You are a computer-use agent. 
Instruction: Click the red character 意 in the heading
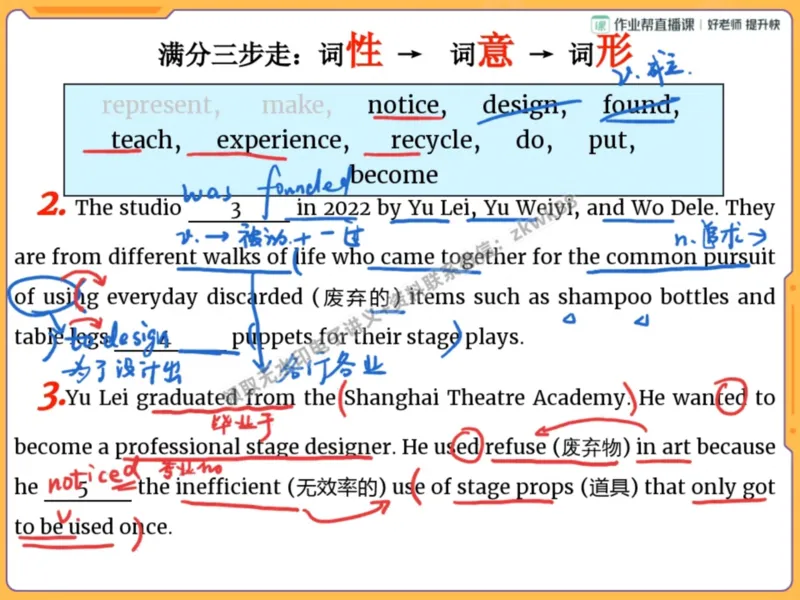pos(495,50)
